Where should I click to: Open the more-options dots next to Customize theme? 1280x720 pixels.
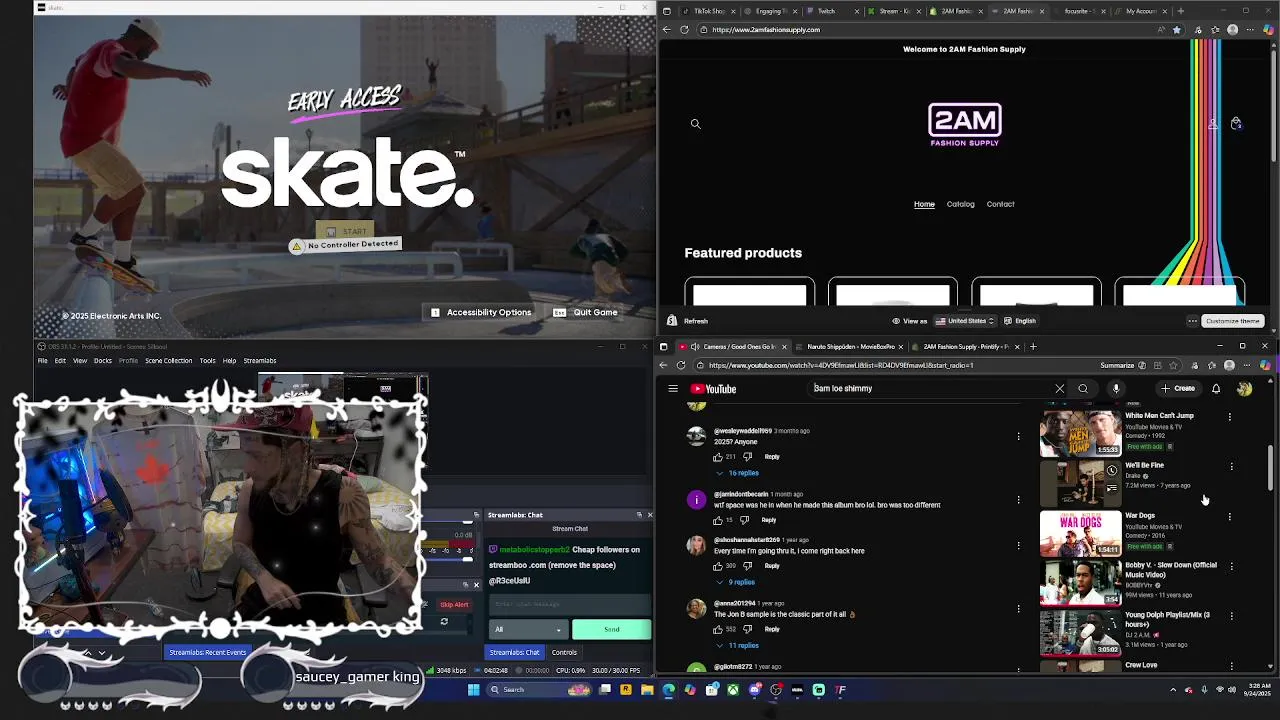coord(1192,321)
